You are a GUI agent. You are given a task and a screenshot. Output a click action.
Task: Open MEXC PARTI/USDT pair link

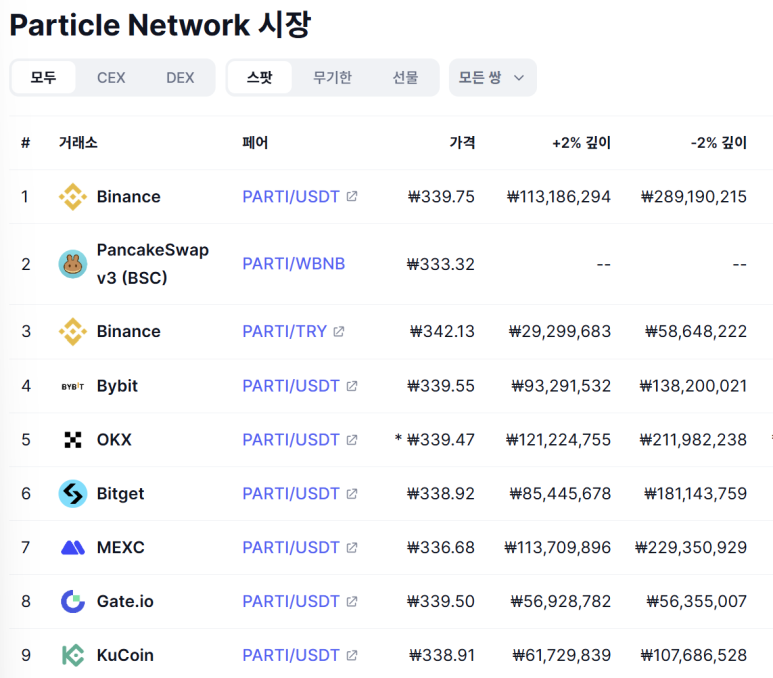point(291,547)
